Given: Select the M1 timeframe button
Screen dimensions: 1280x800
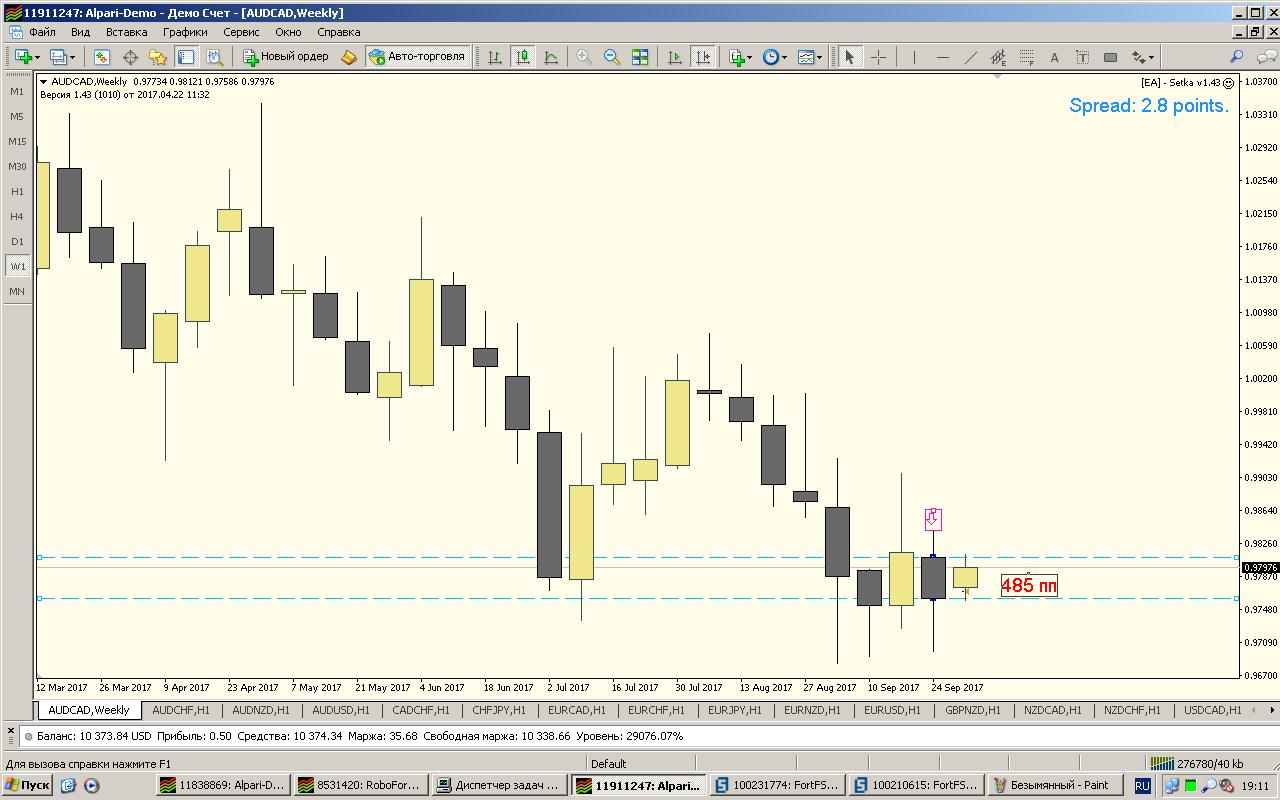Looking at the screenshot, I should pyautogui.click(x=17, y=92).
